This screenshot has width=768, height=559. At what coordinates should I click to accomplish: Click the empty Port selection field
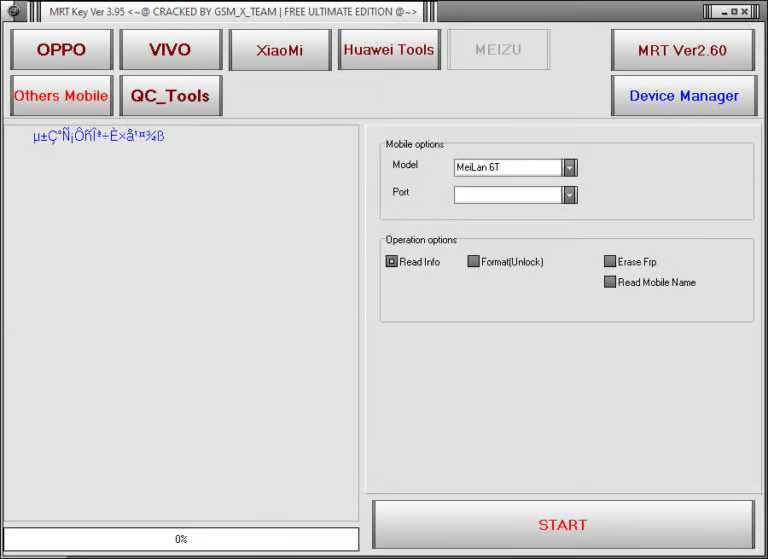pos(508,195)
